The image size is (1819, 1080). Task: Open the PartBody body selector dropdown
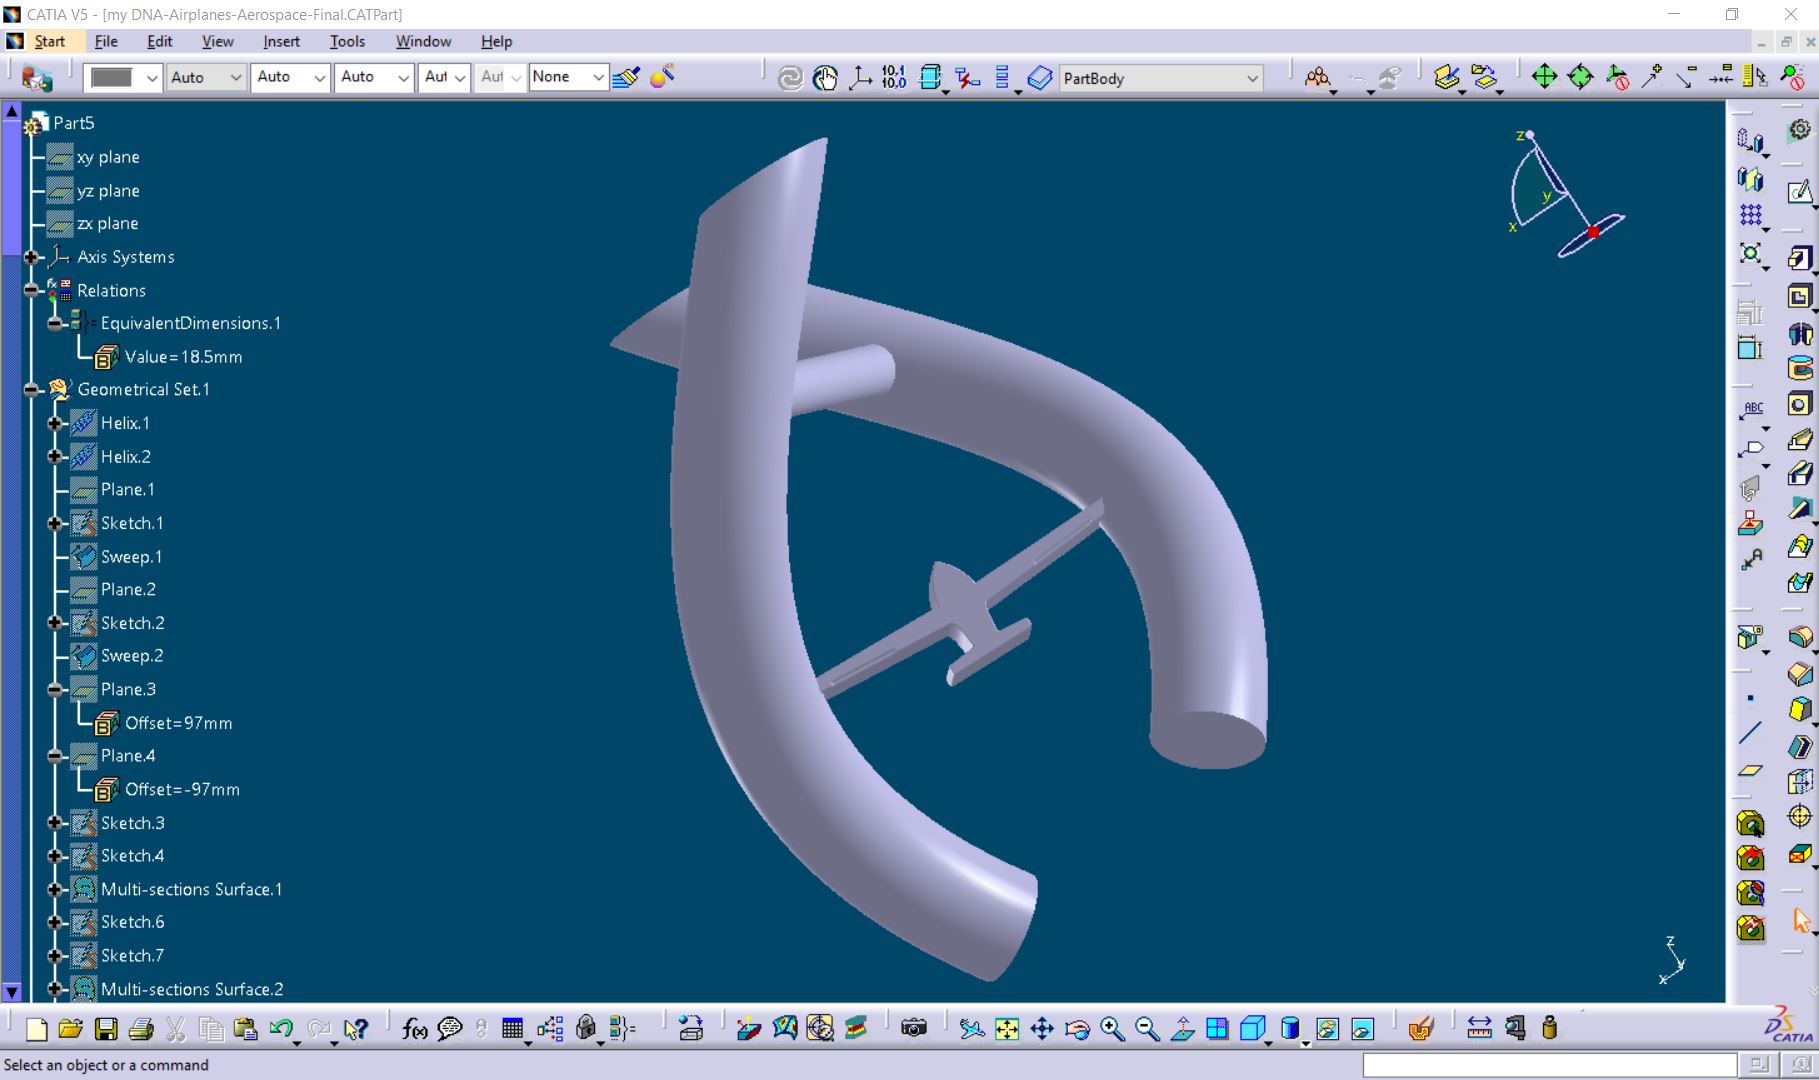tap(1161, 78)
